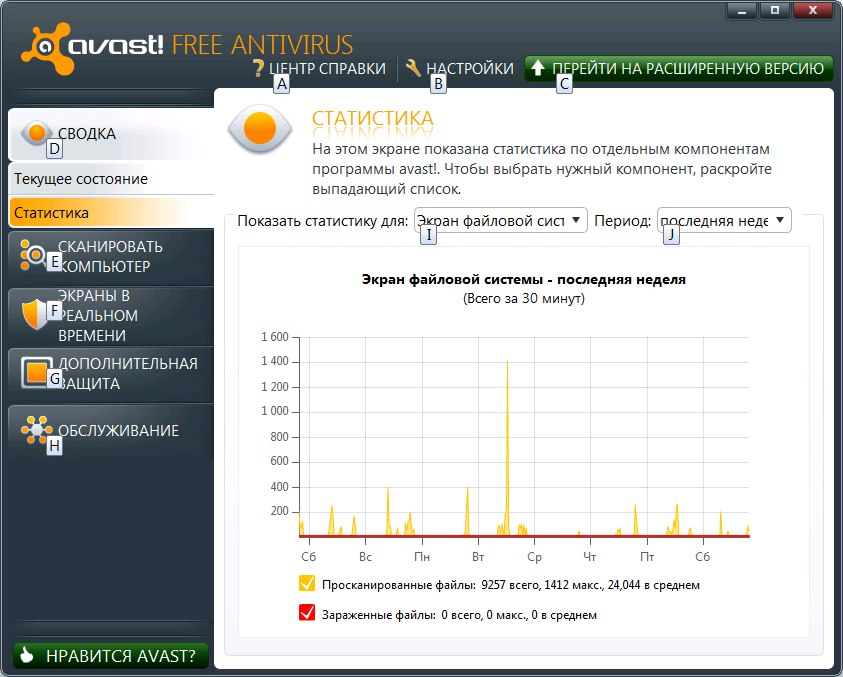
Task: Click the Пн axis label
Action: (422, 557)
